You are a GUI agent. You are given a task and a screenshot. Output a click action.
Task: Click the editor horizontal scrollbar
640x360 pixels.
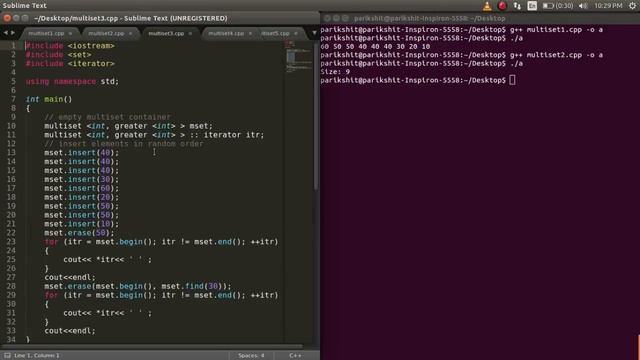152,347
